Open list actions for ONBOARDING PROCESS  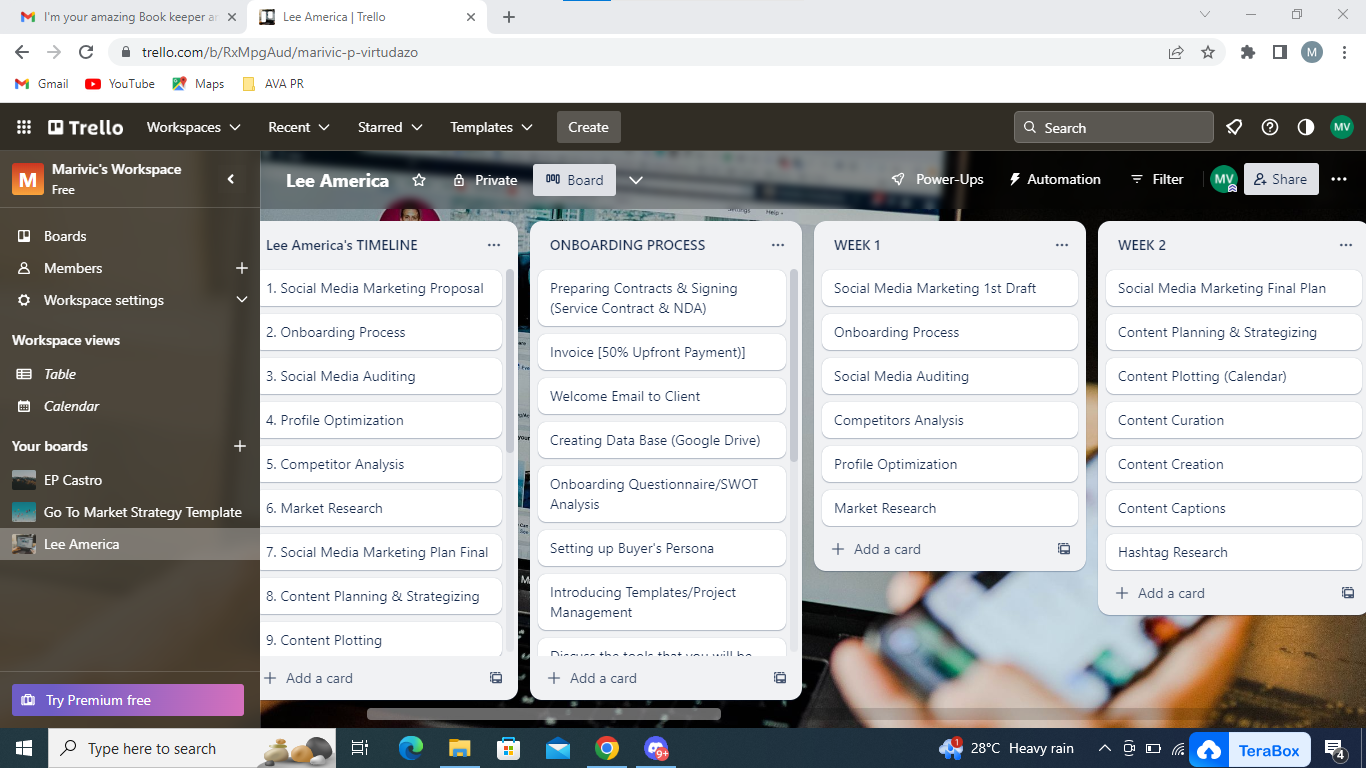pyautogui.click(x=778, y=245)
